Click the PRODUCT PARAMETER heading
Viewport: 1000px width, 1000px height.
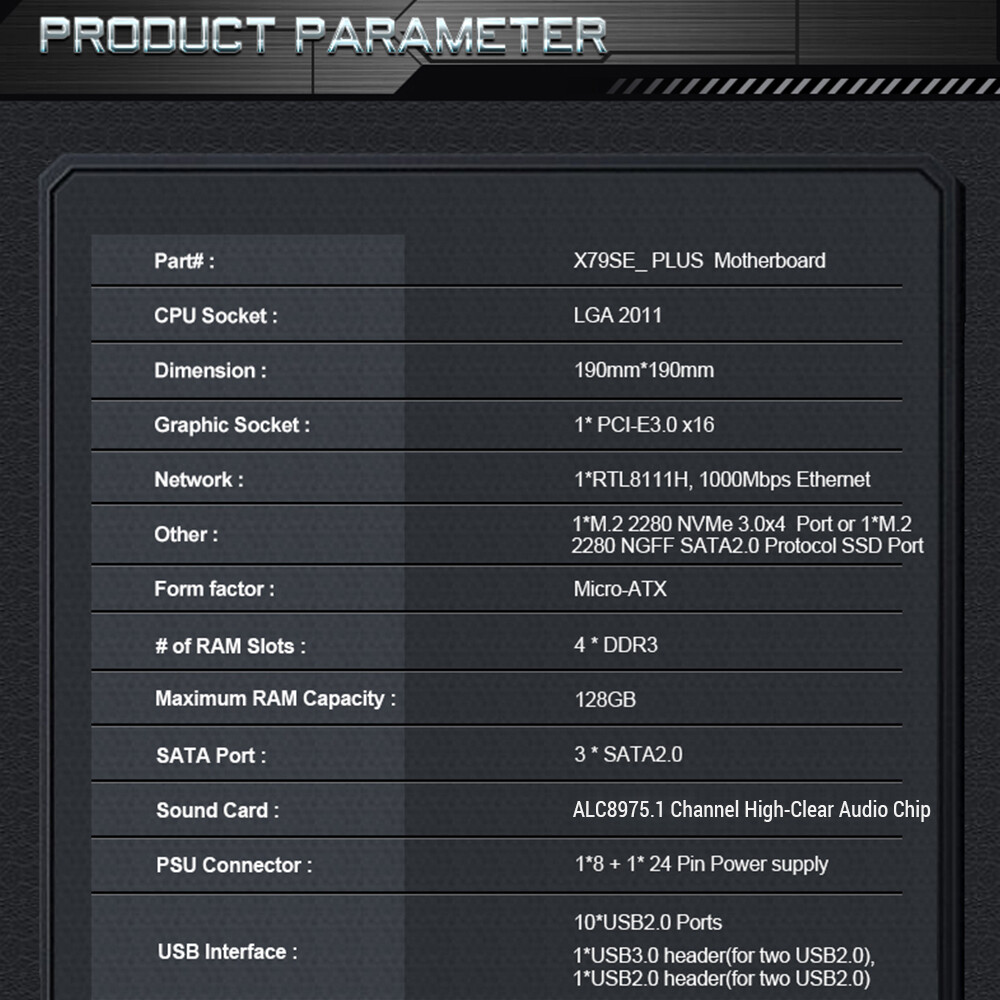tap(323, 35)
